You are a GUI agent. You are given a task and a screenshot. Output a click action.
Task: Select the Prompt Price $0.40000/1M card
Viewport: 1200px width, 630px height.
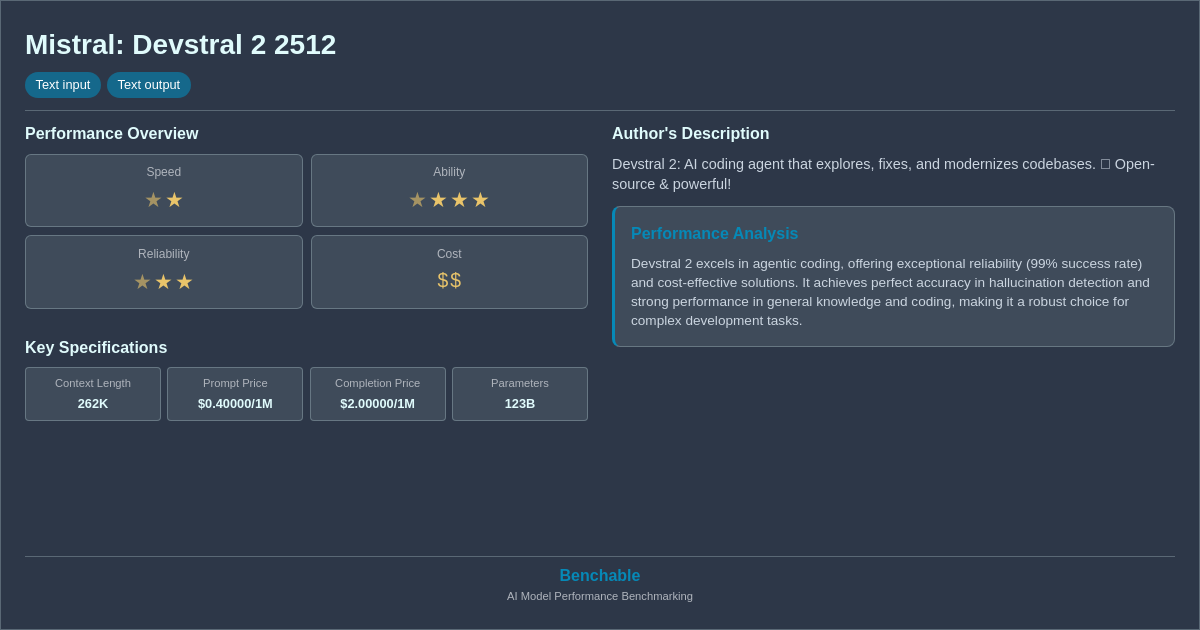[235, 394]
